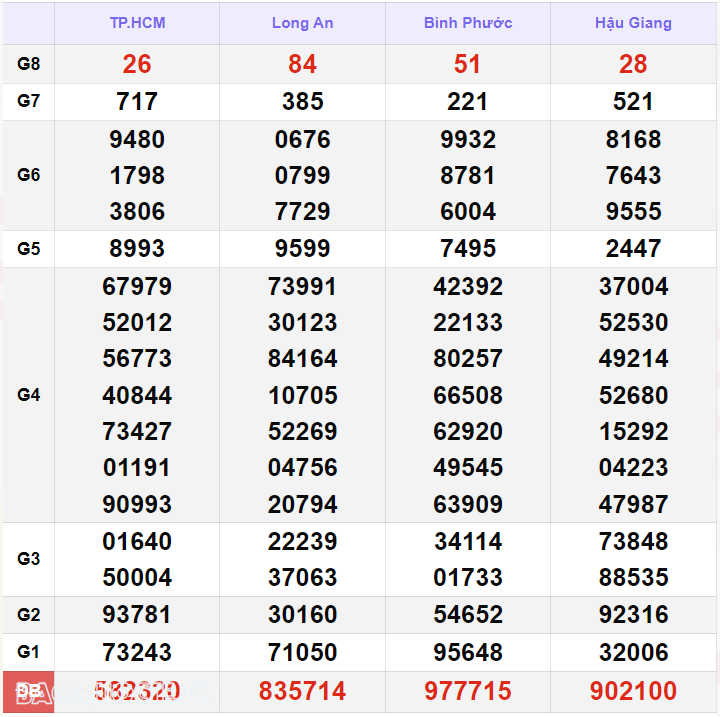Click Hậu Giang special prize 902100

(x=633, y=691)
